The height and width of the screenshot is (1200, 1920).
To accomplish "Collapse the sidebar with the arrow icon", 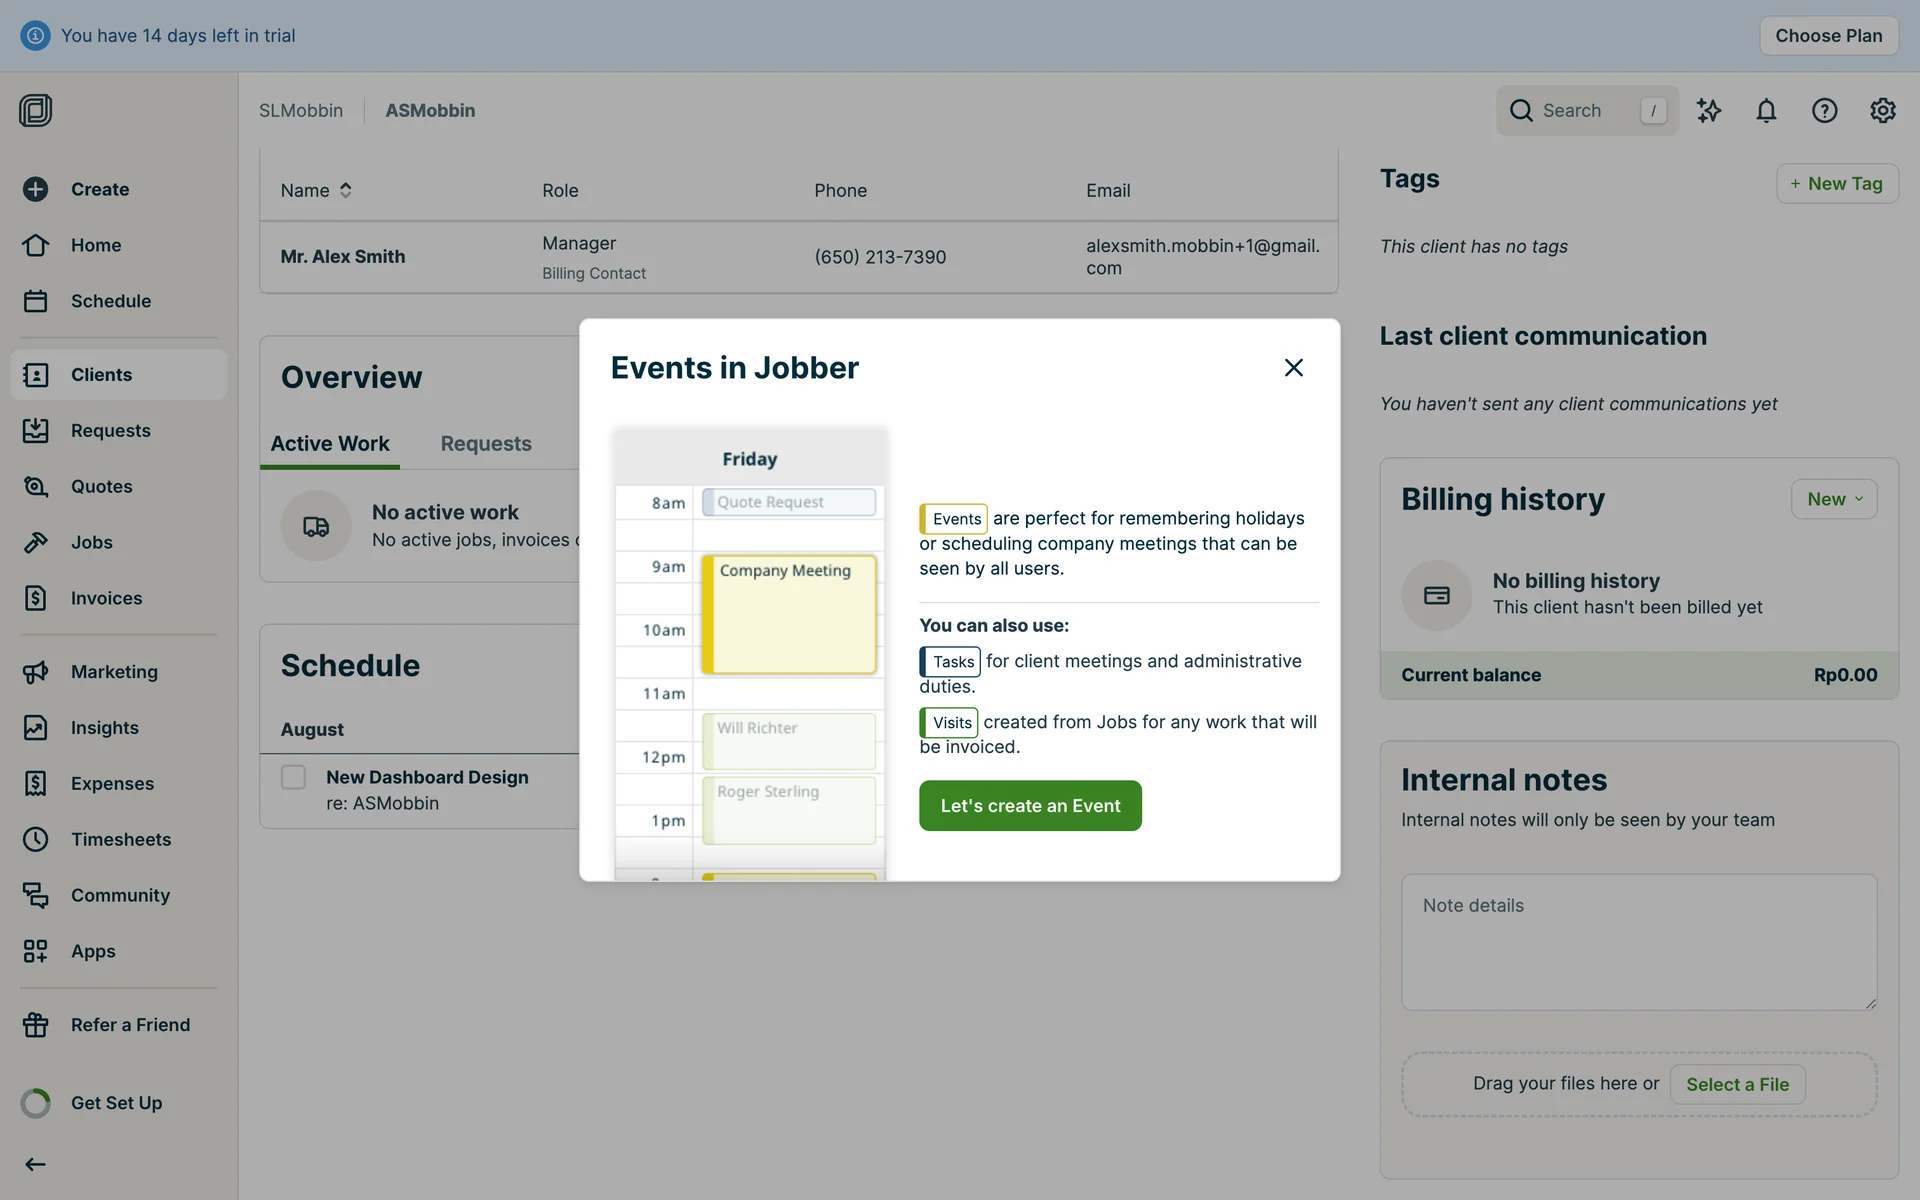I will [36, 1164].
